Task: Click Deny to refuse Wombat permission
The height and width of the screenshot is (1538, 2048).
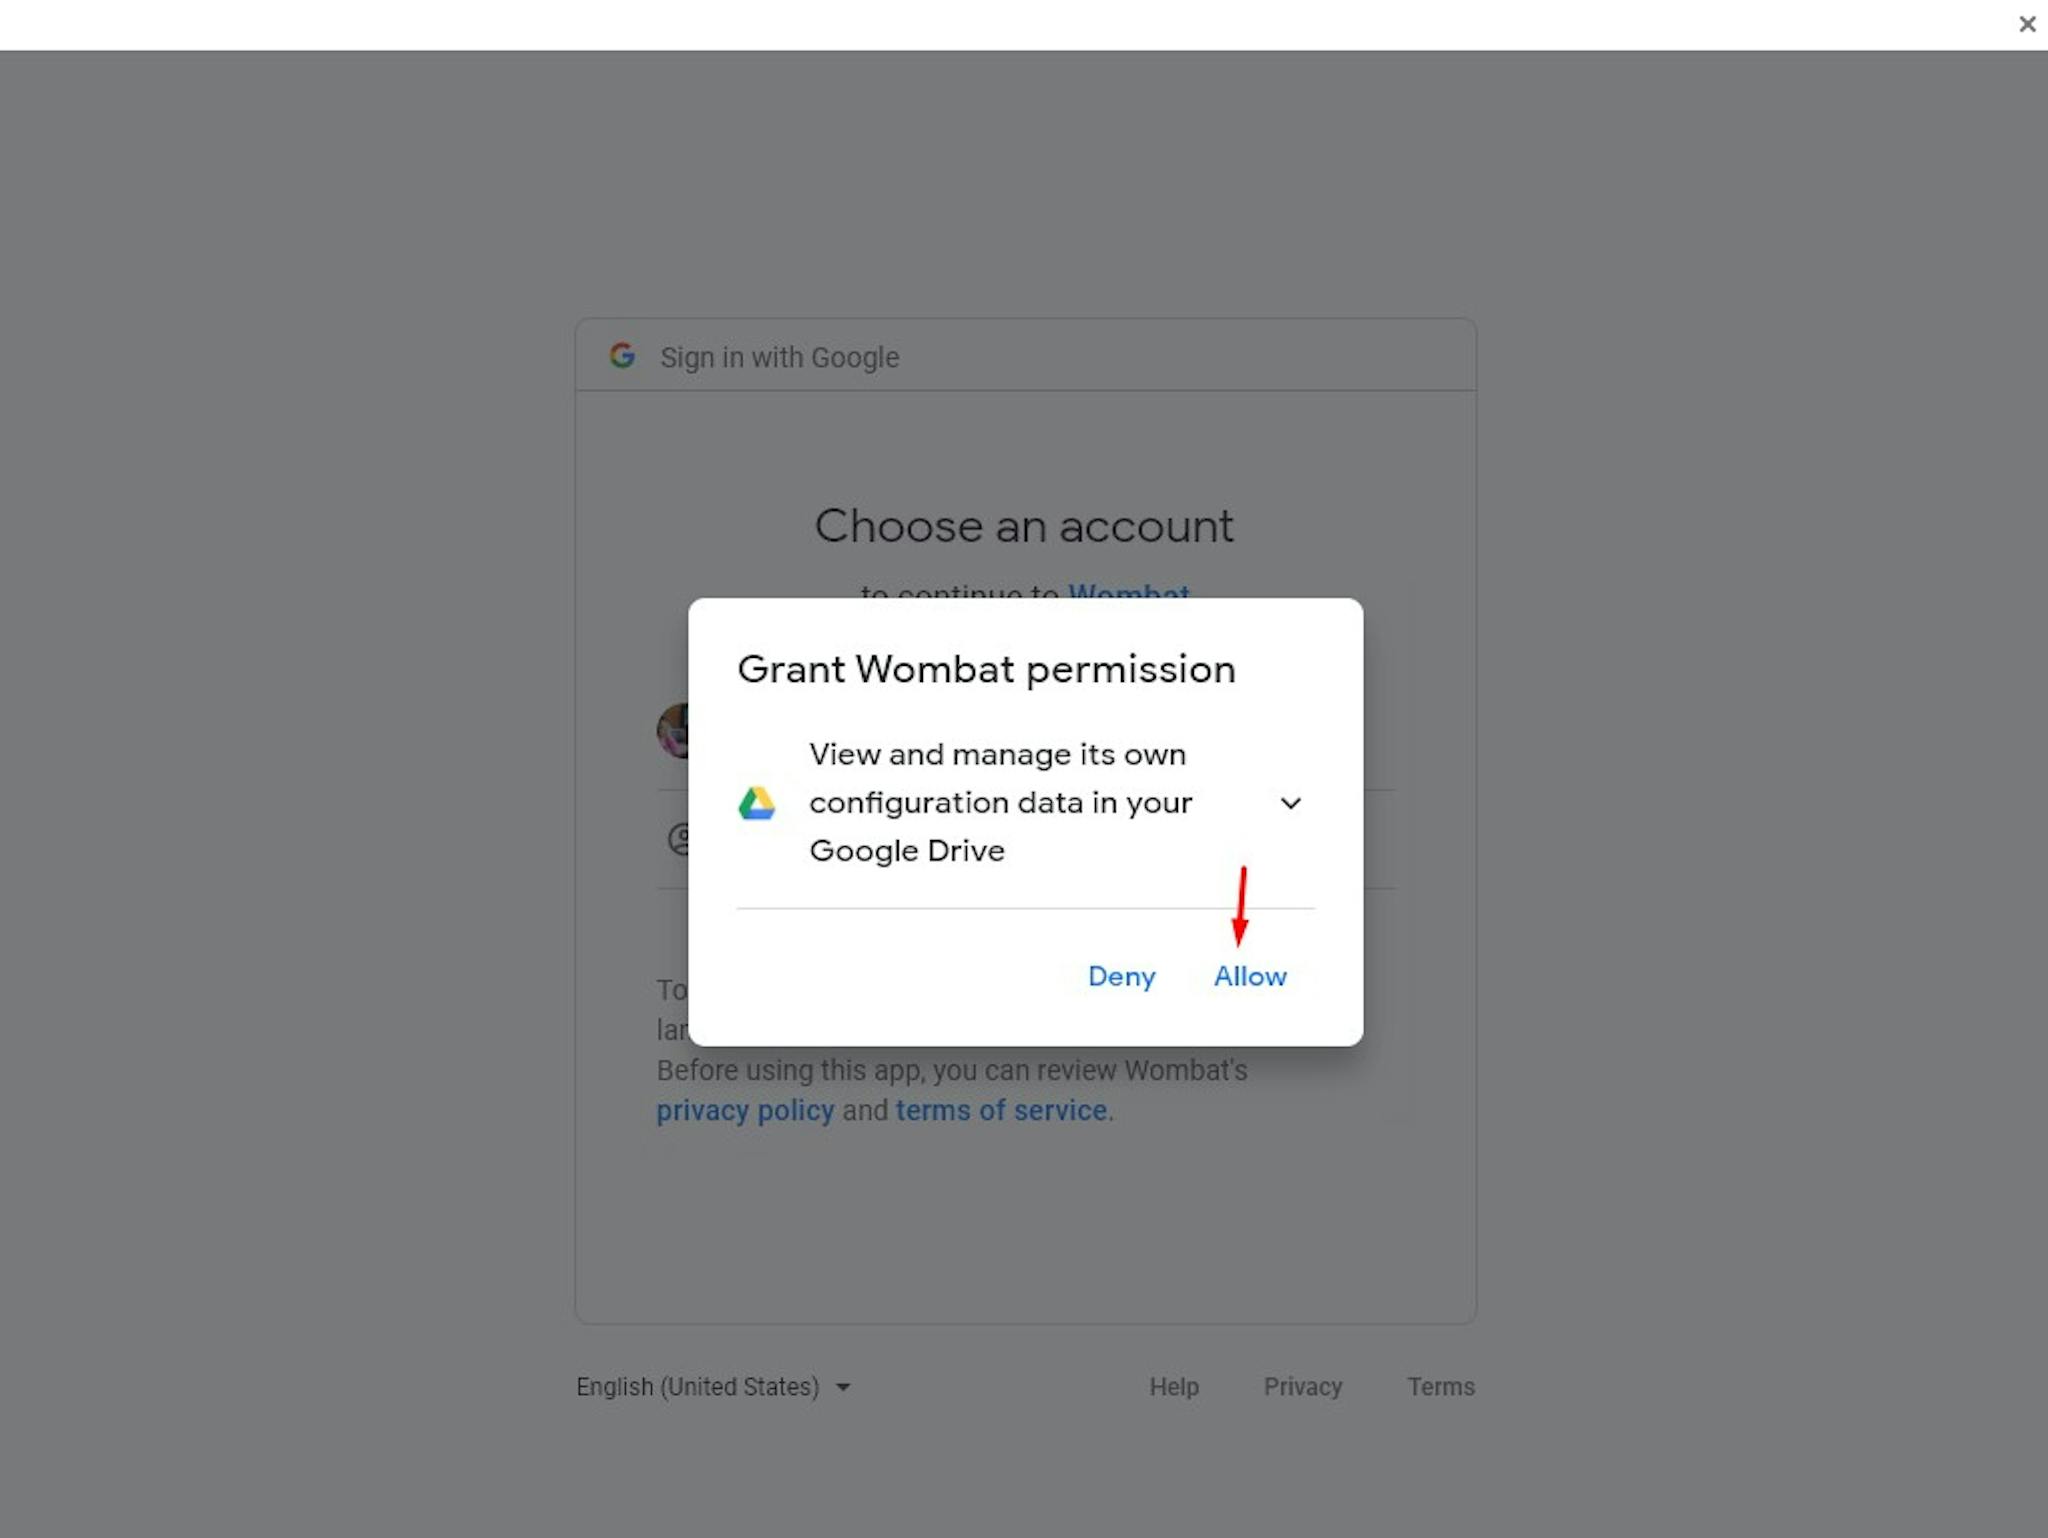Action: click(1122, 976)
